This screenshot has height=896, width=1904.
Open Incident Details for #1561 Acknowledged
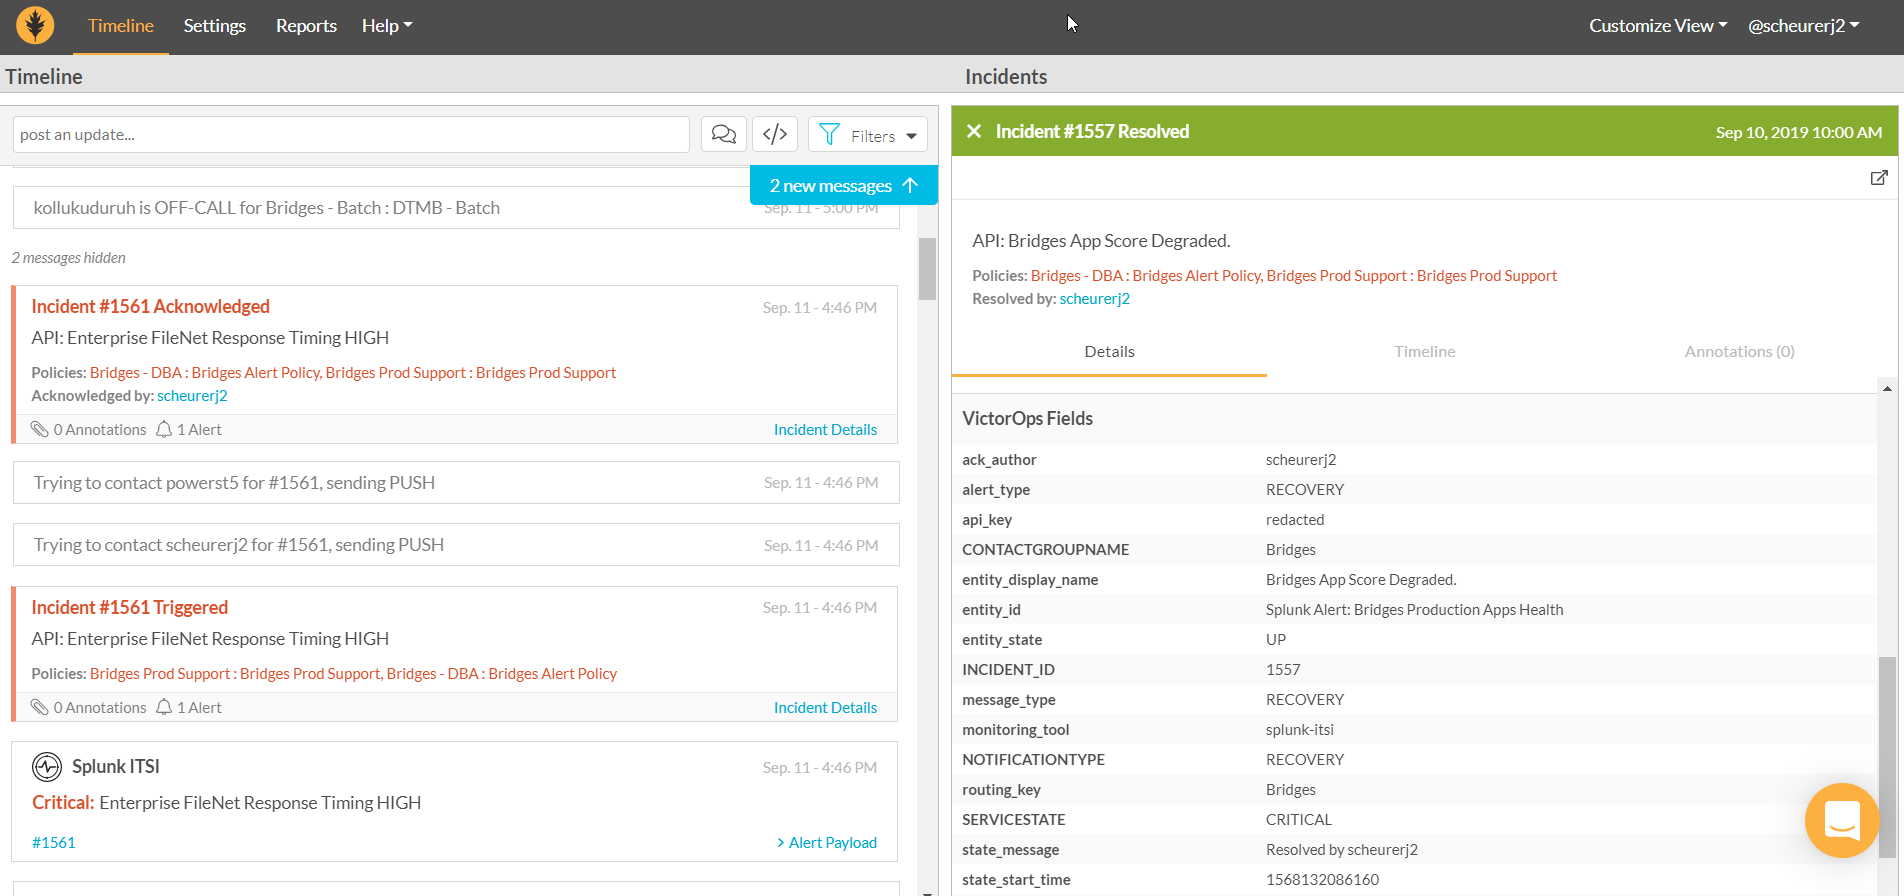(x=825, y=429)
